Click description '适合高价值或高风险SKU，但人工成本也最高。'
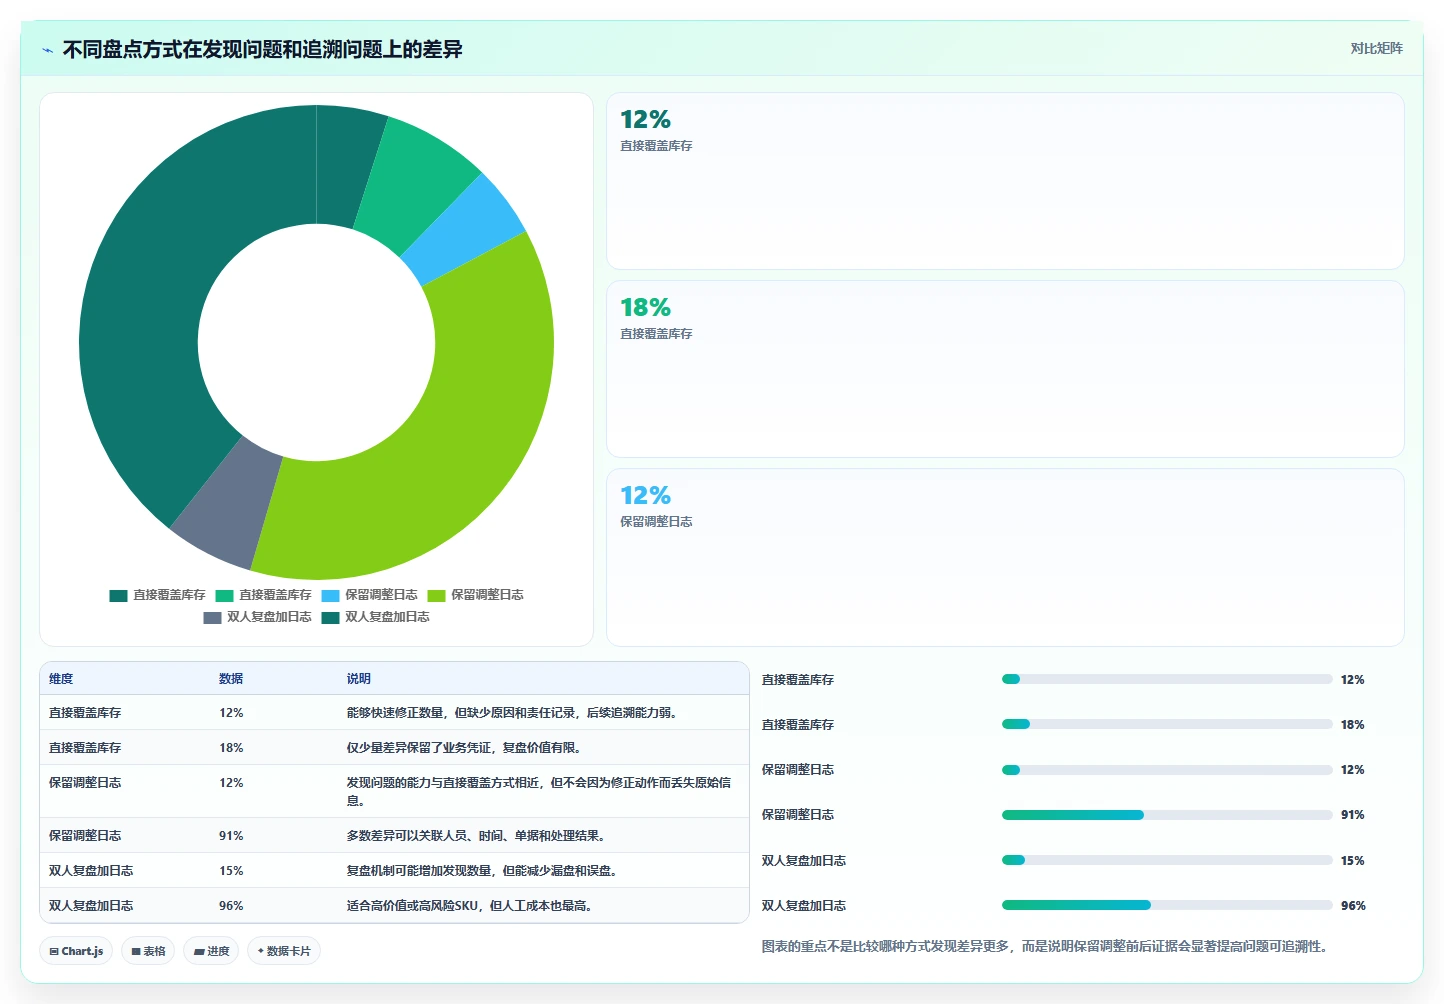This screenshot has height=1004, width=1444. point(470,906)
